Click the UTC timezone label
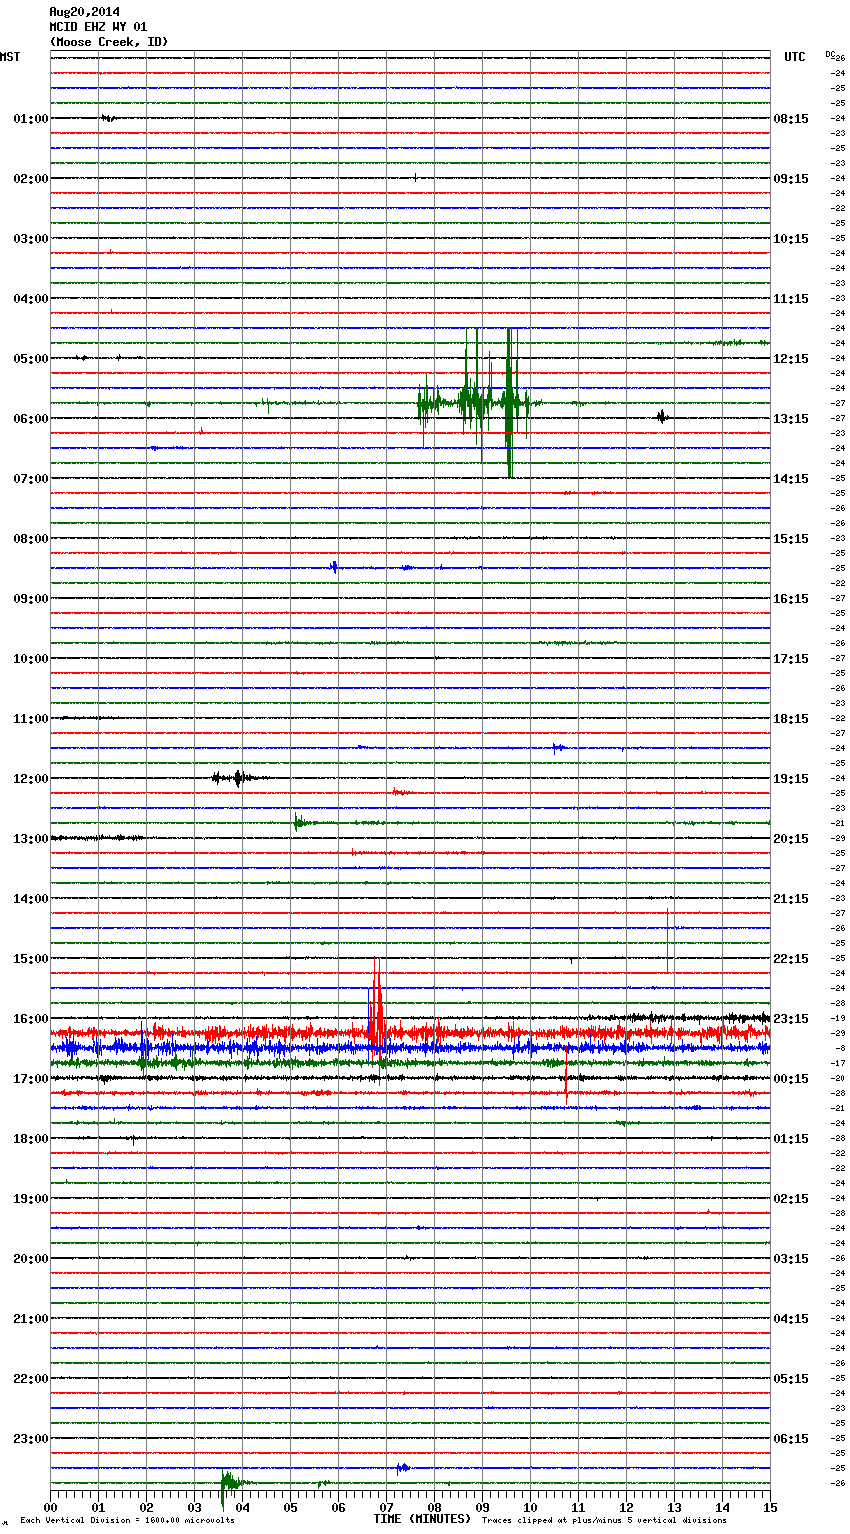Image resolution: width=850 pixels, height=1534 pixels. tap(795, 57)
